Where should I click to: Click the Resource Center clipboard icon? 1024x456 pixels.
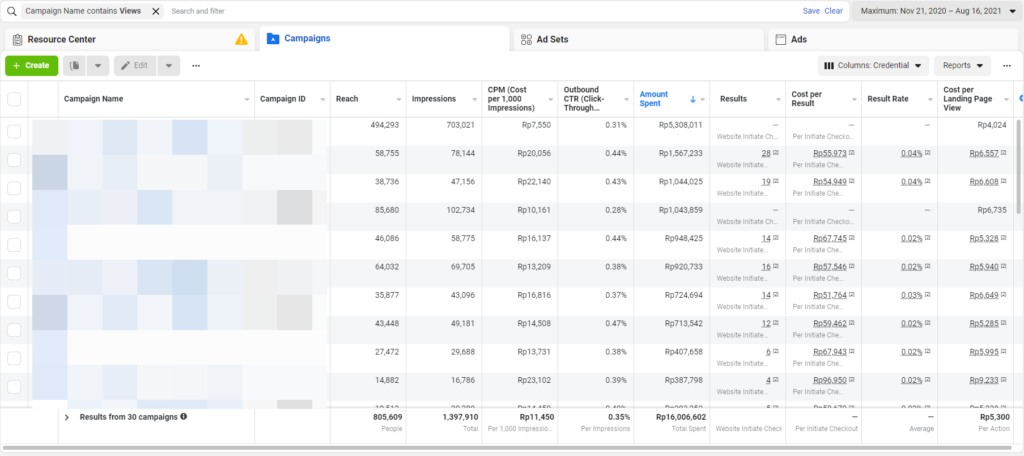coord(18,39)
